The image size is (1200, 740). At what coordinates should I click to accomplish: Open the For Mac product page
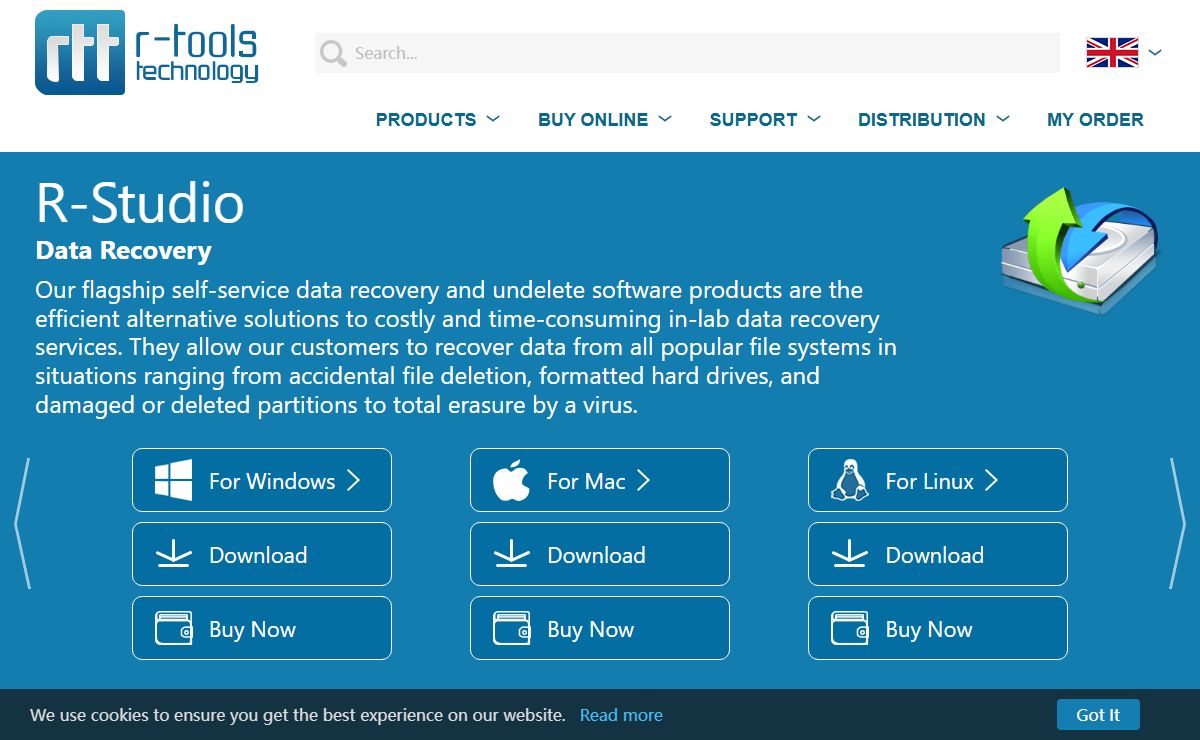coord(600,480)
